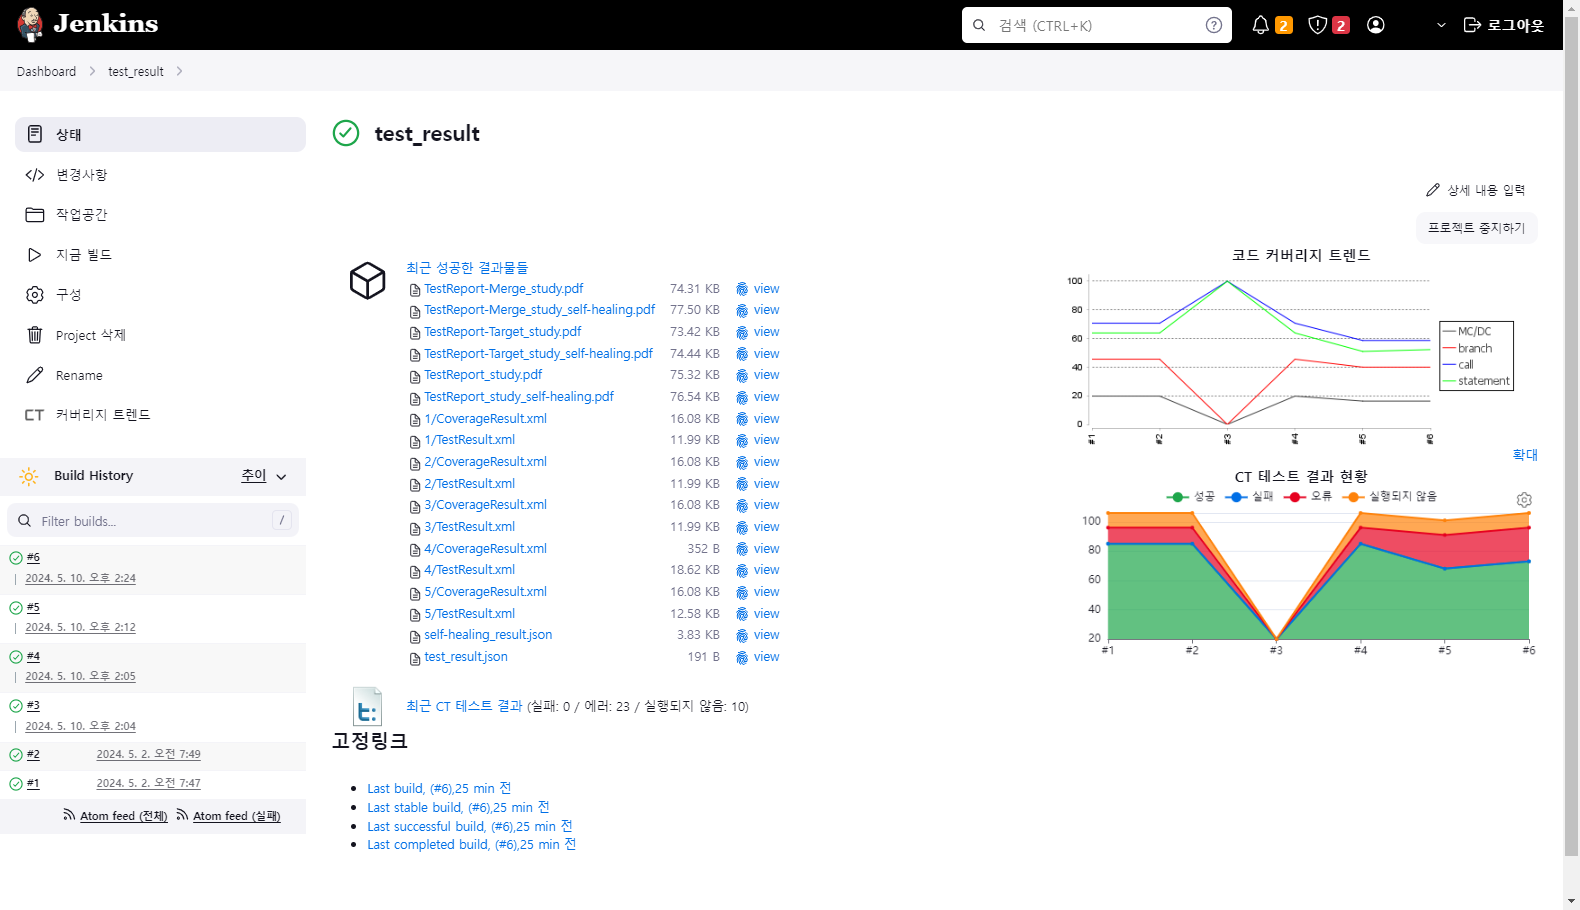This screenshot has height=910, width=1580.
Task: Expand the test_result breadcrumb chevron
Action: (179, 71)
